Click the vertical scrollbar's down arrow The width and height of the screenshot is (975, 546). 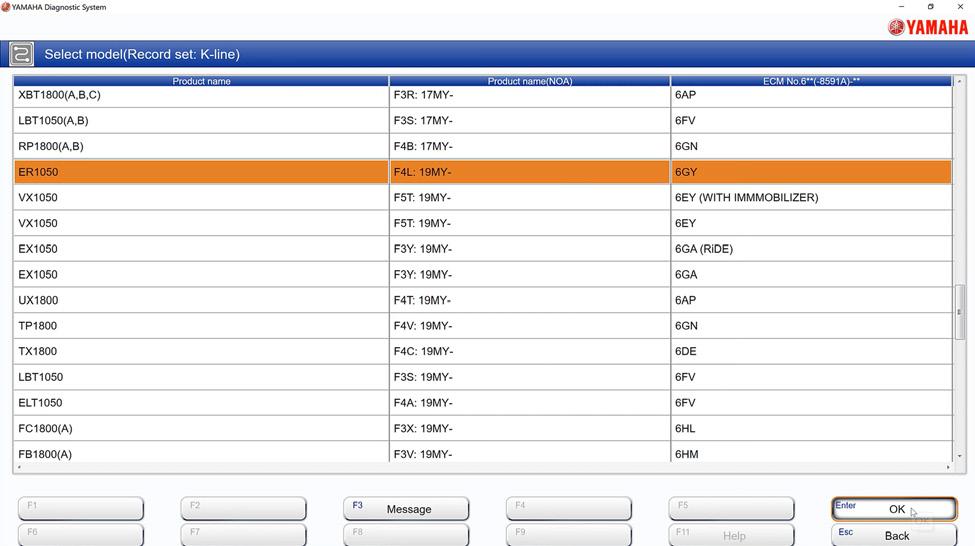(x=959, y=456)
